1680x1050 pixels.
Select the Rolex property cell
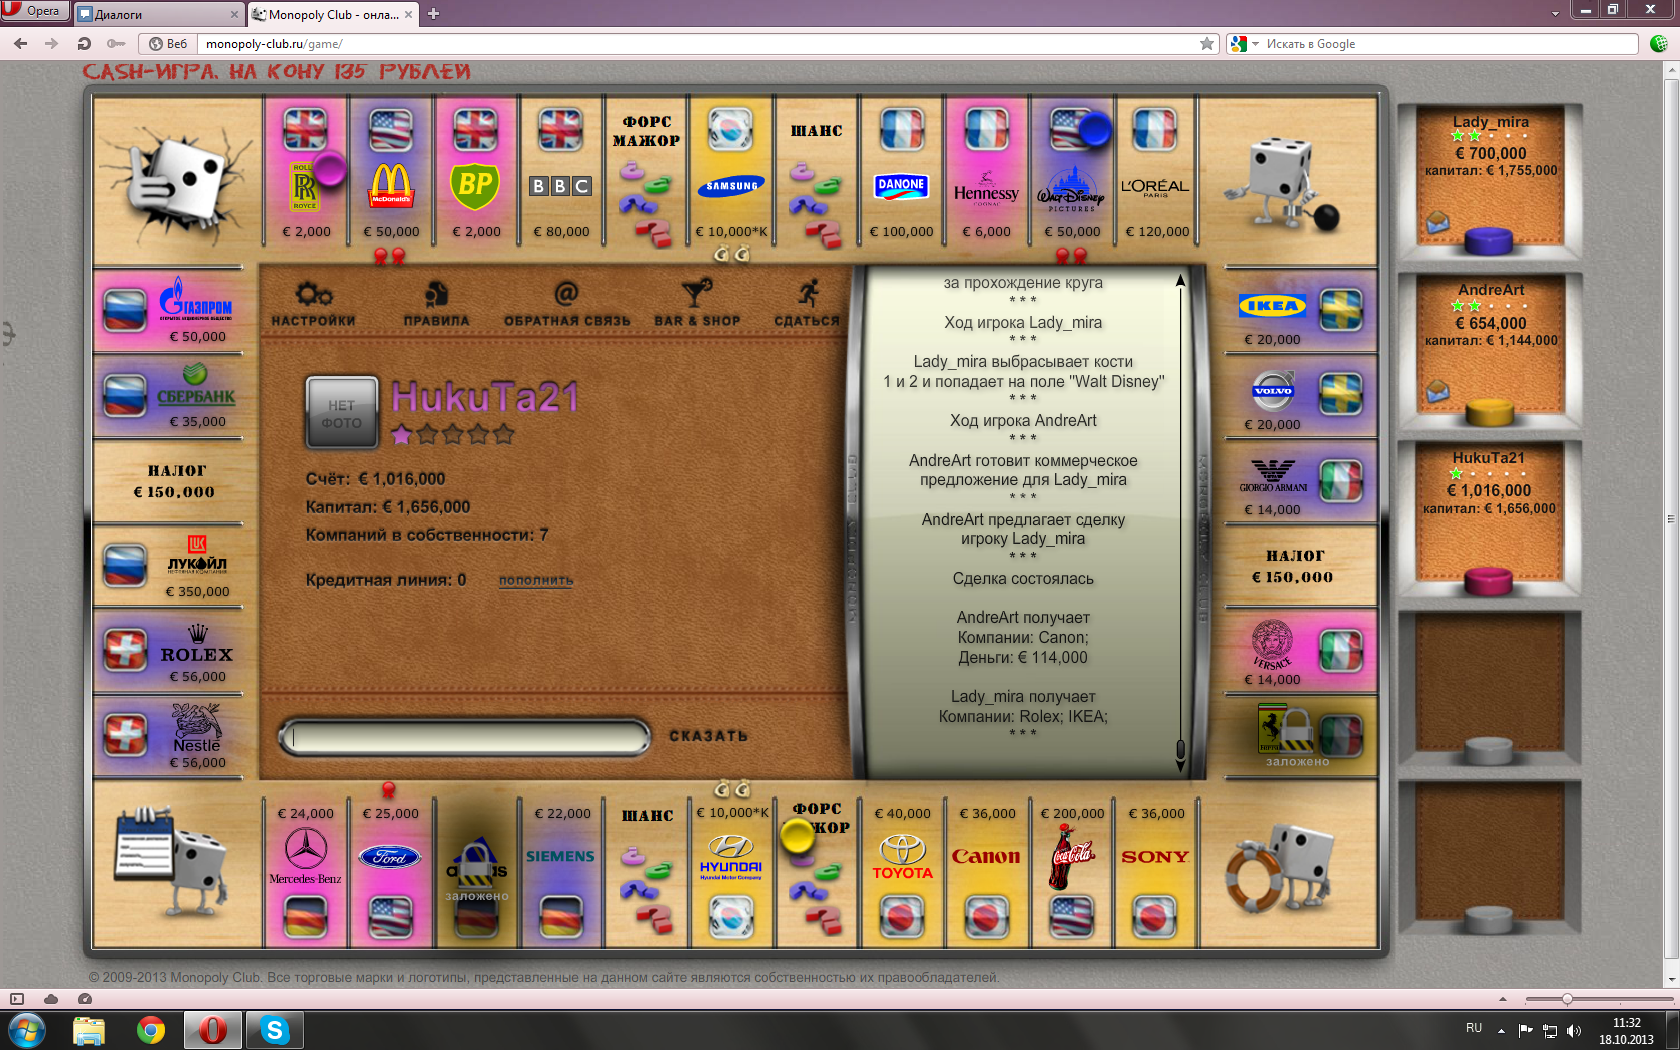(168, 652)
